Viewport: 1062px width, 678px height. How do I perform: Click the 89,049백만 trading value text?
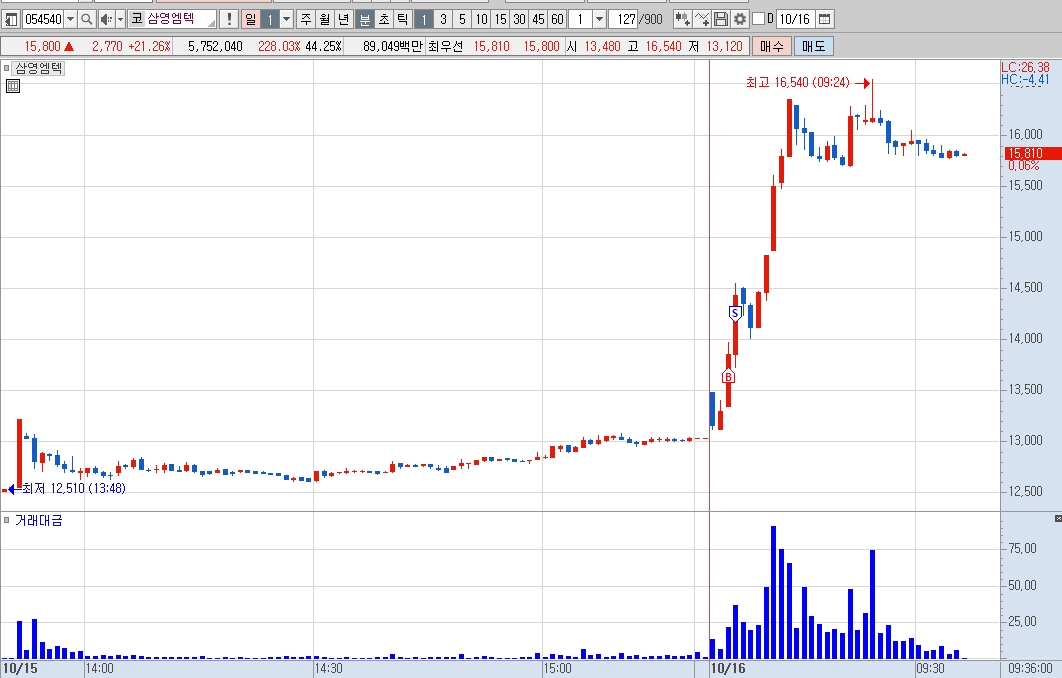click(x=392, y=46)
